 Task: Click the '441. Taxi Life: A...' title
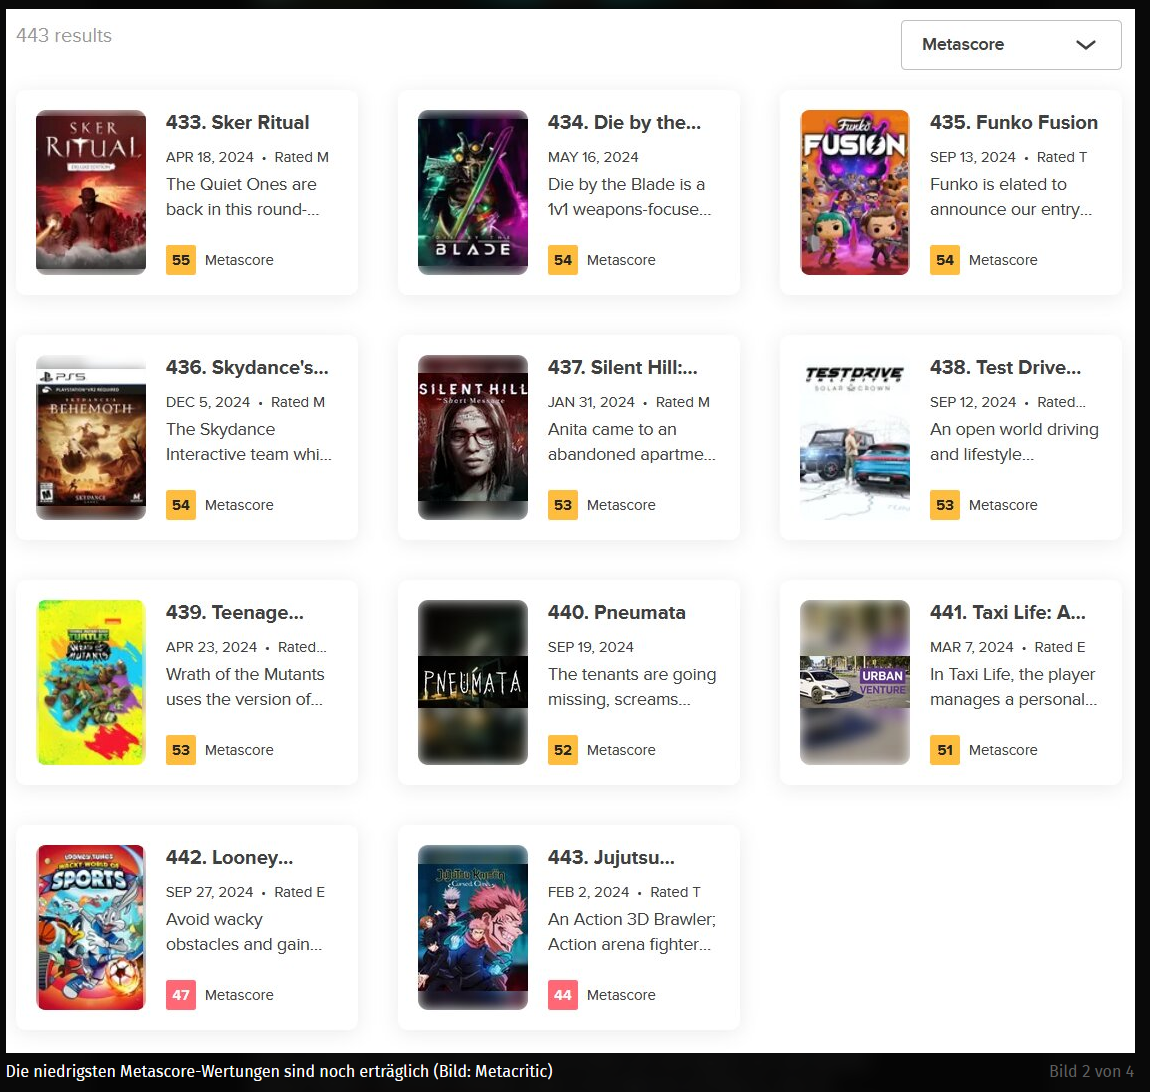click(1008, 612)
